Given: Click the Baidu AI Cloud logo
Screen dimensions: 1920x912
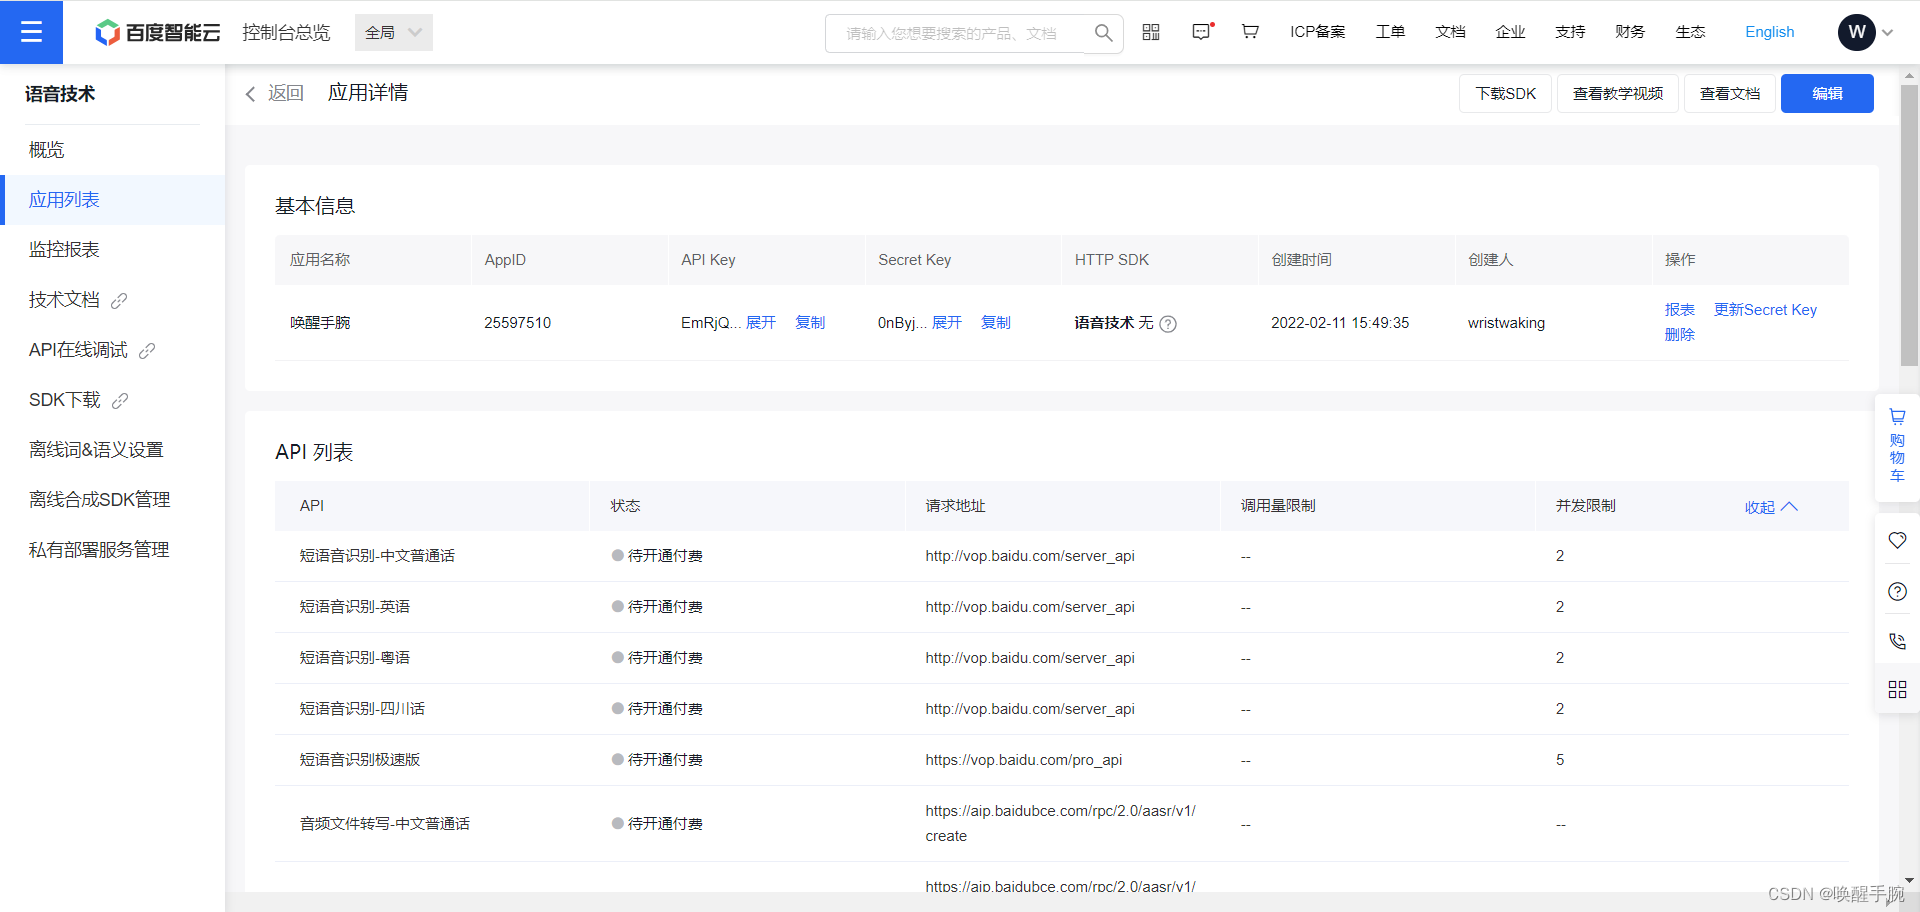Looking at the screenshot, I should pos(157,32).
